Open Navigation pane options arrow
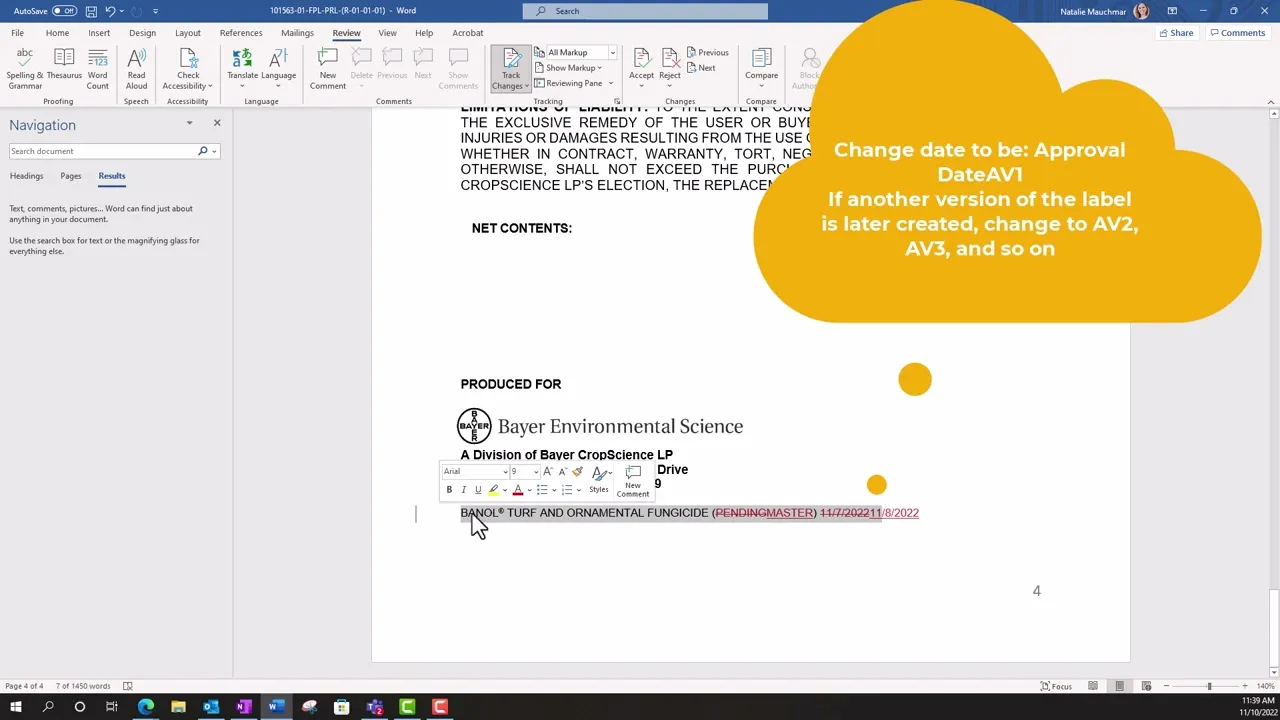The image size is (1280, 720). [x=189, y=123]
